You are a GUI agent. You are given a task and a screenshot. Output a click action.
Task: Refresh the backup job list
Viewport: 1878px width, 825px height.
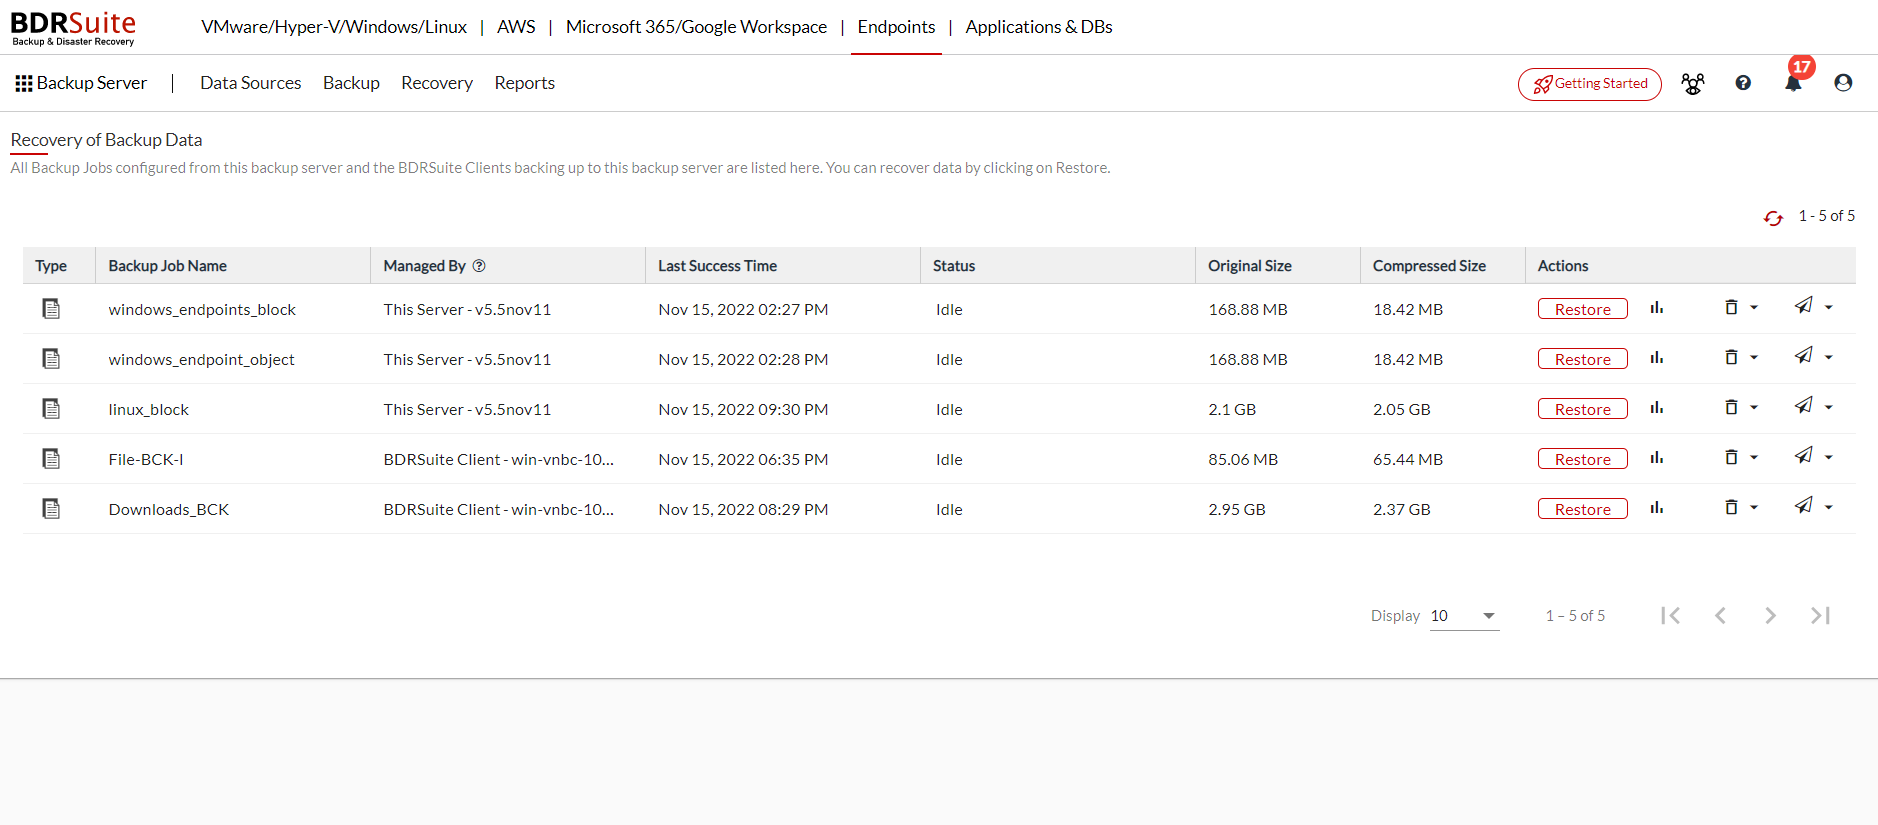(x=1773, y=218)
